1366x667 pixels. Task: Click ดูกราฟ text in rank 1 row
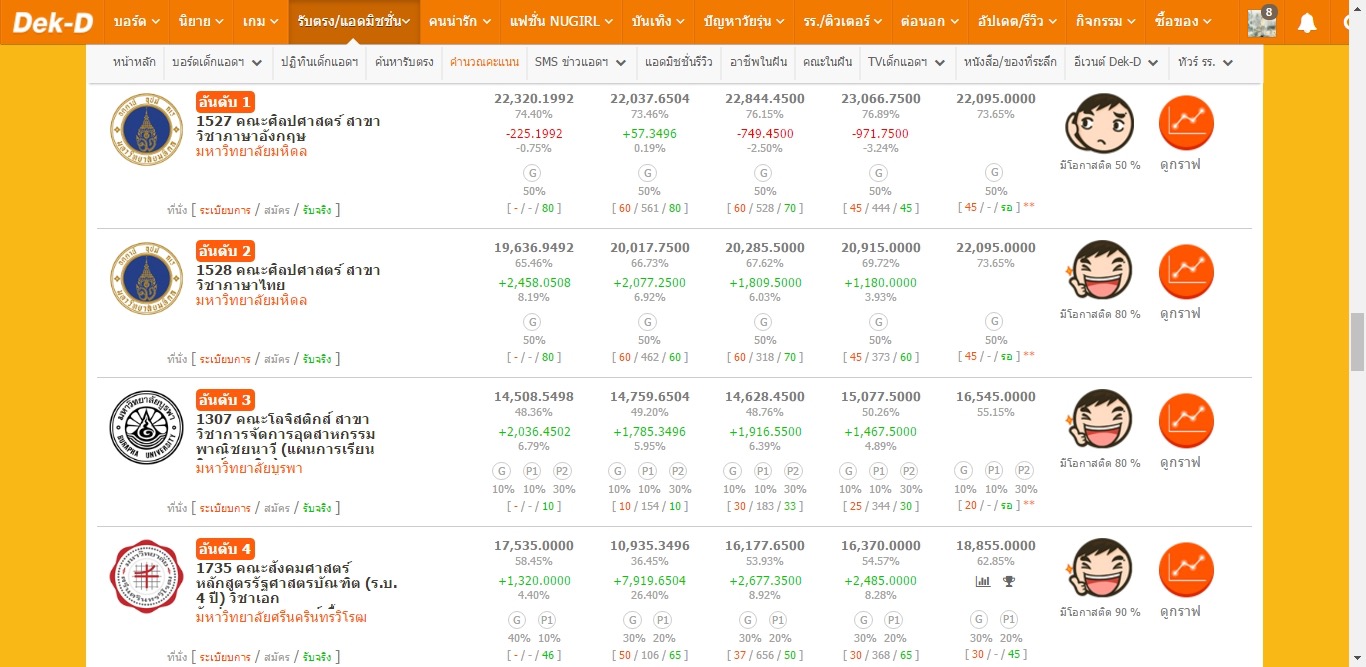[x=1180, y=164]
